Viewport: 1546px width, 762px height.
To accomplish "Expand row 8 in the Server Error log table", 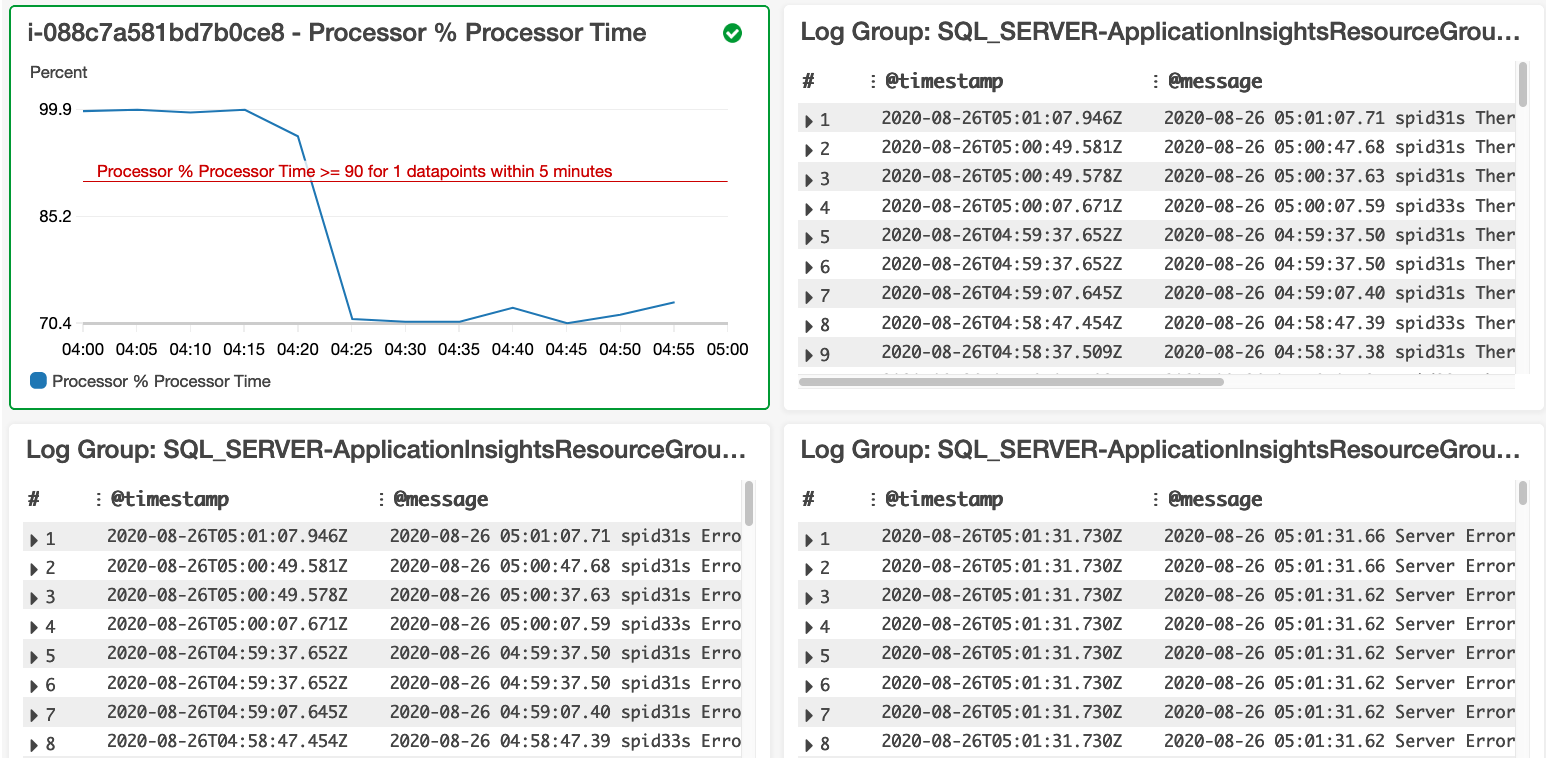I will (809, 744).
